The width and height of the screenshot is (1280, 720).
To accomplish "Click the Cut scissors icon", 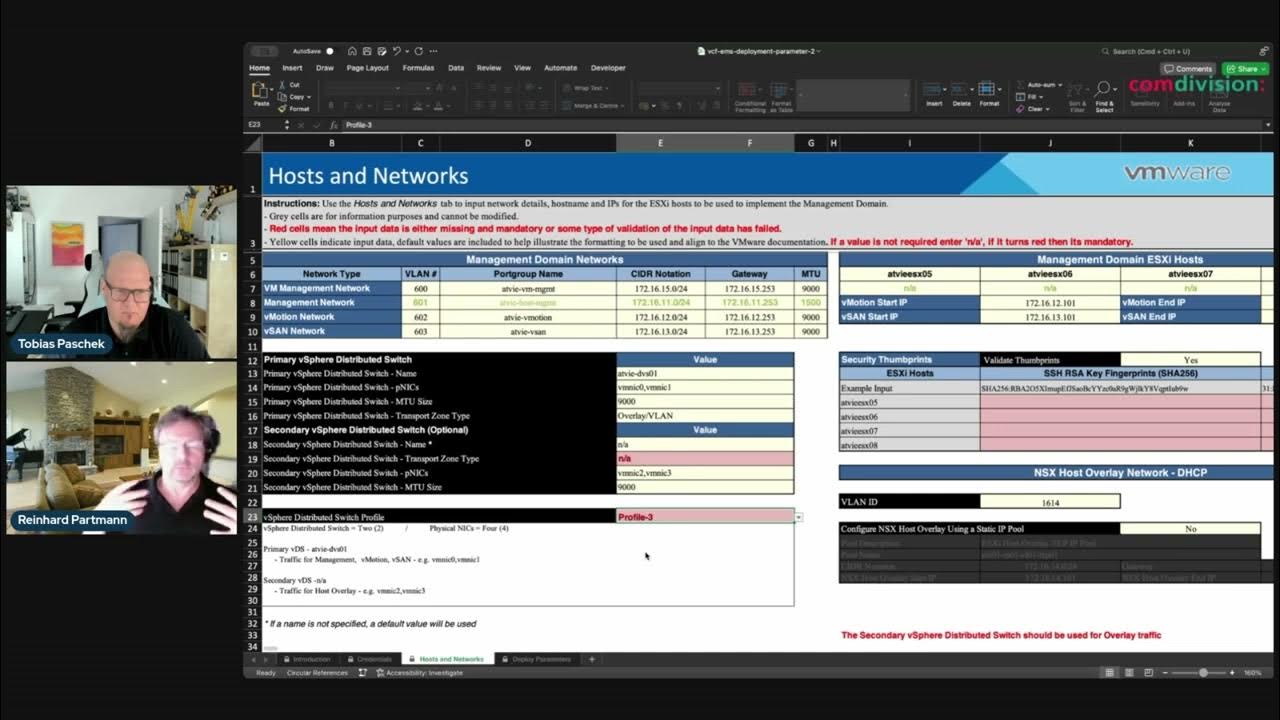I will click(x=283, y=85).
